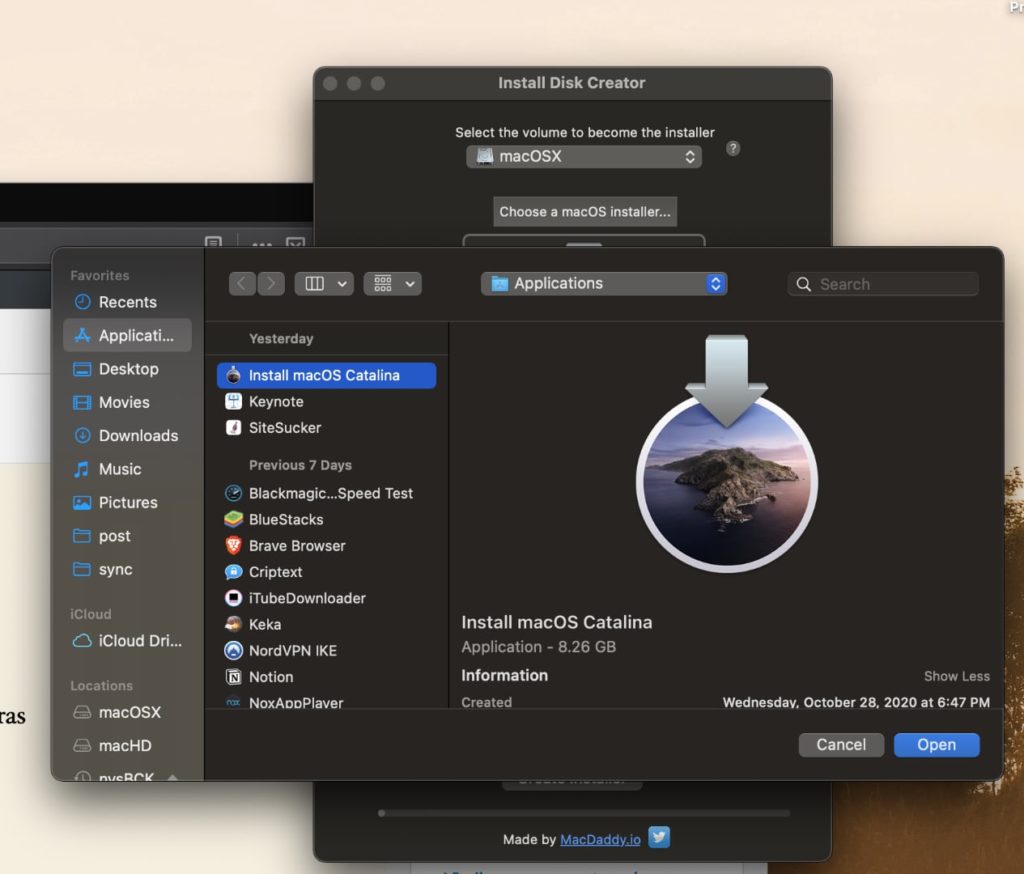Click the help question mark button

(733, 148)
